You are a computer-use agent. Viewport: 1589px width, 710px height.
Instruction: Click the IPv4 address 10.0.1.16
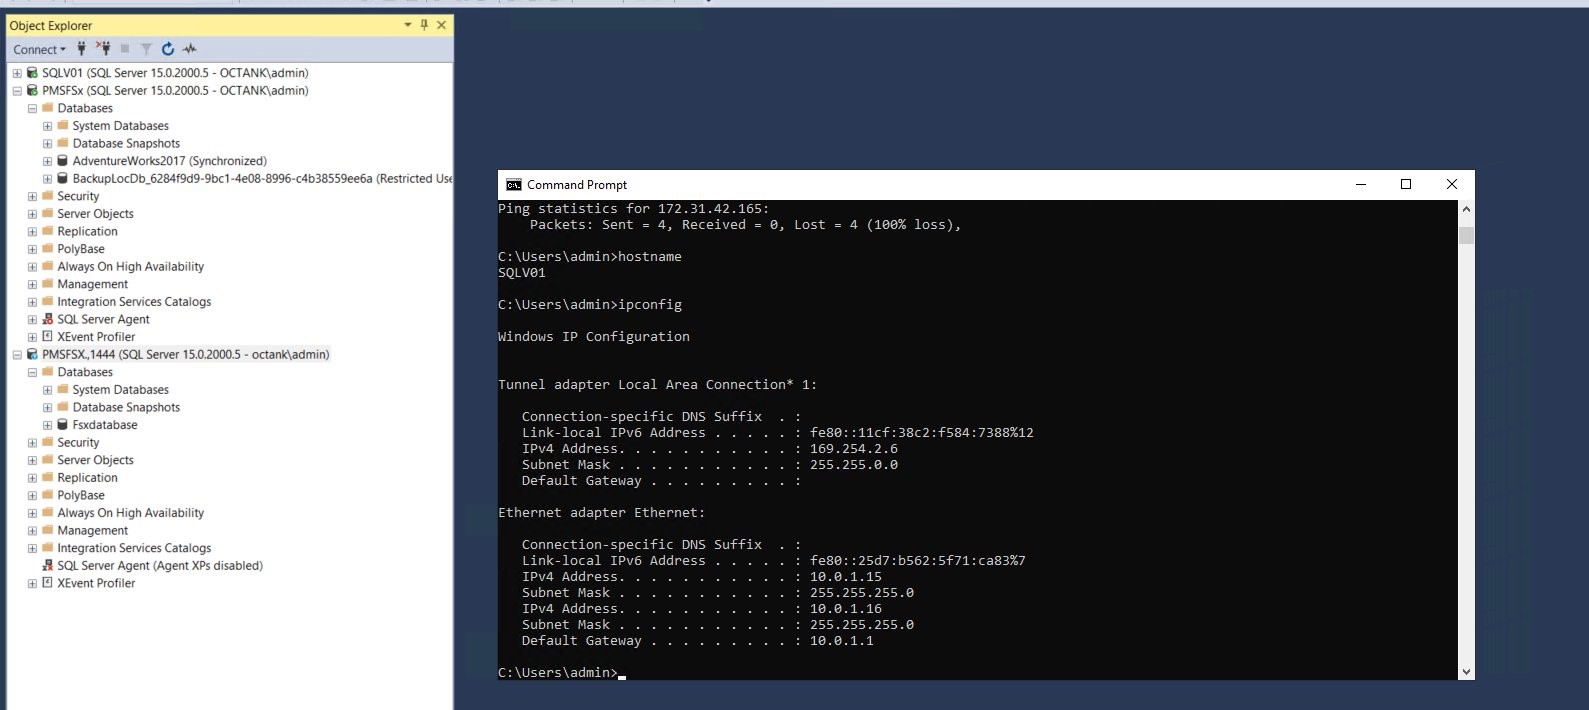coord(846,609)
